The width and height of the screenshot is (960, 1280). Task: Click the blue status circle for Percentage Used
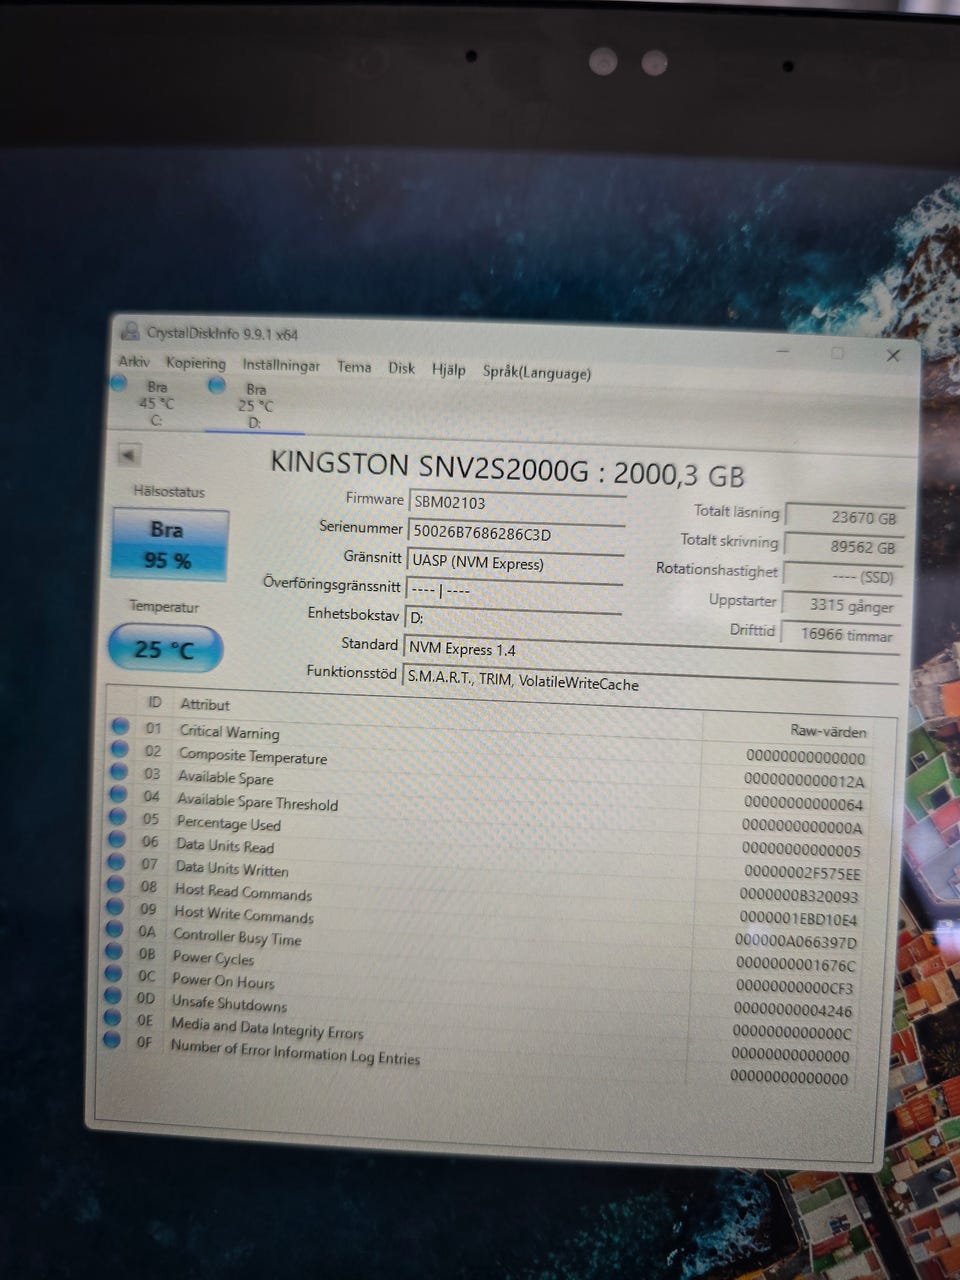pyautogui.click(x=118, y=818)
